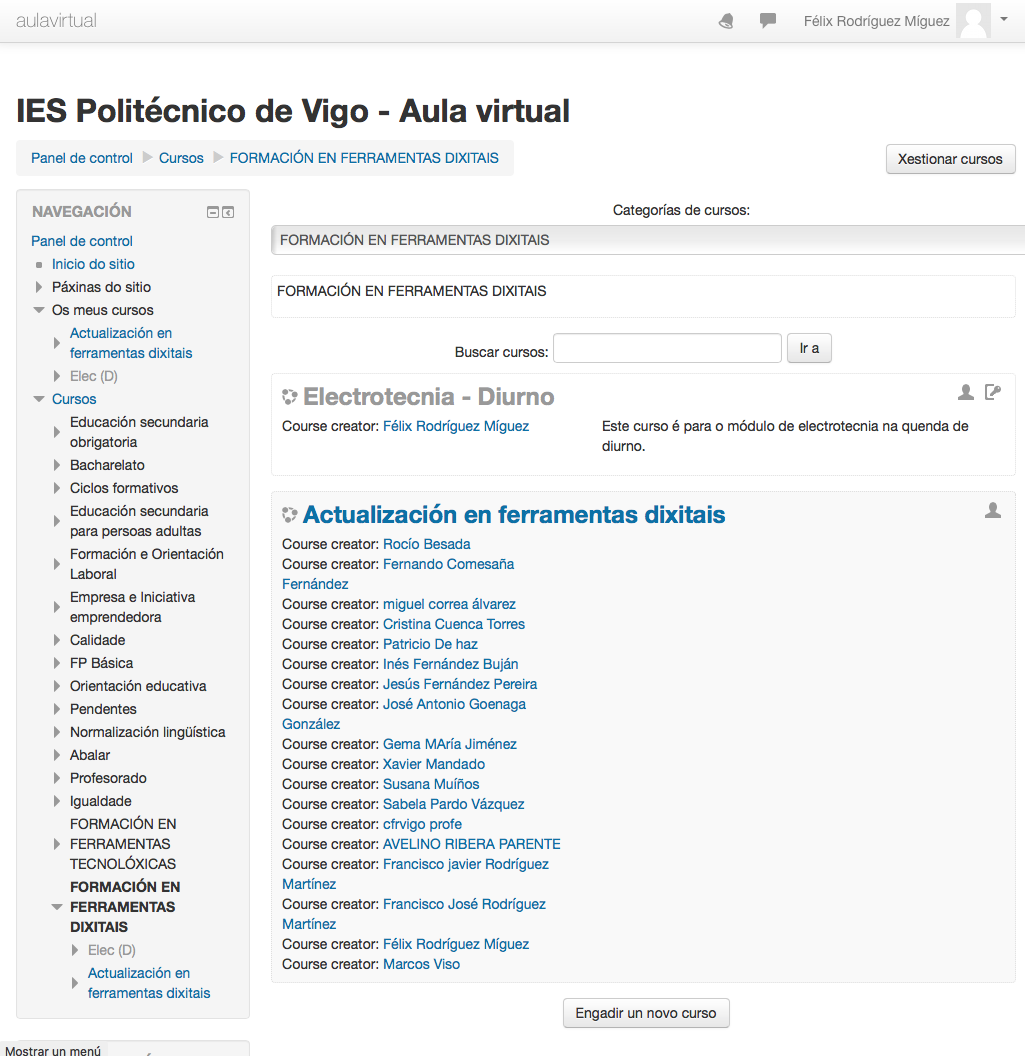Expand the Ciclos formativos category
The image size is (1025, 1056).
point(57,488)
